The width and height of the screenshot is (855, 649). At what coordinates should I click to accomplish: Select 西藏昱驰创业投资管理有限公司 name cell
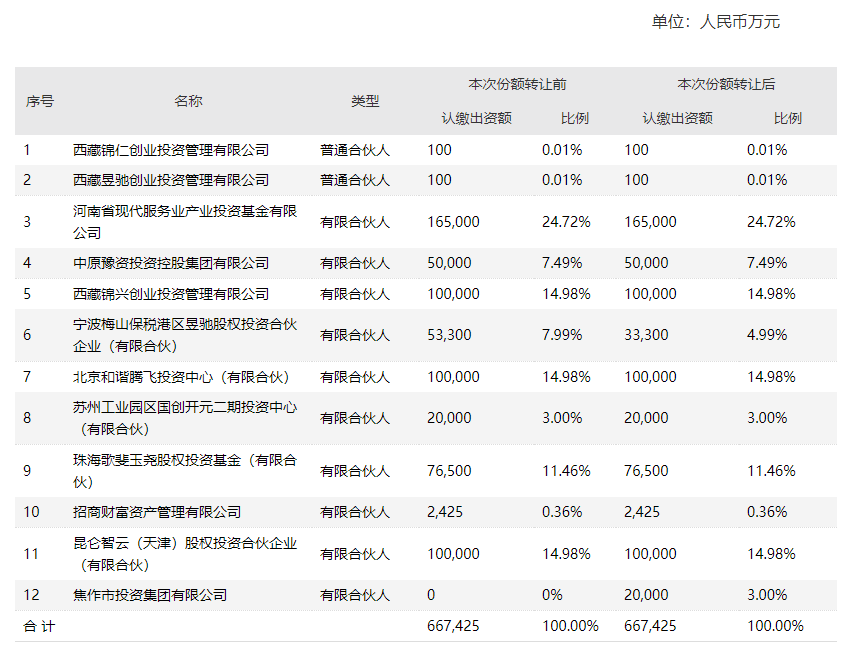tap(171, 180)
